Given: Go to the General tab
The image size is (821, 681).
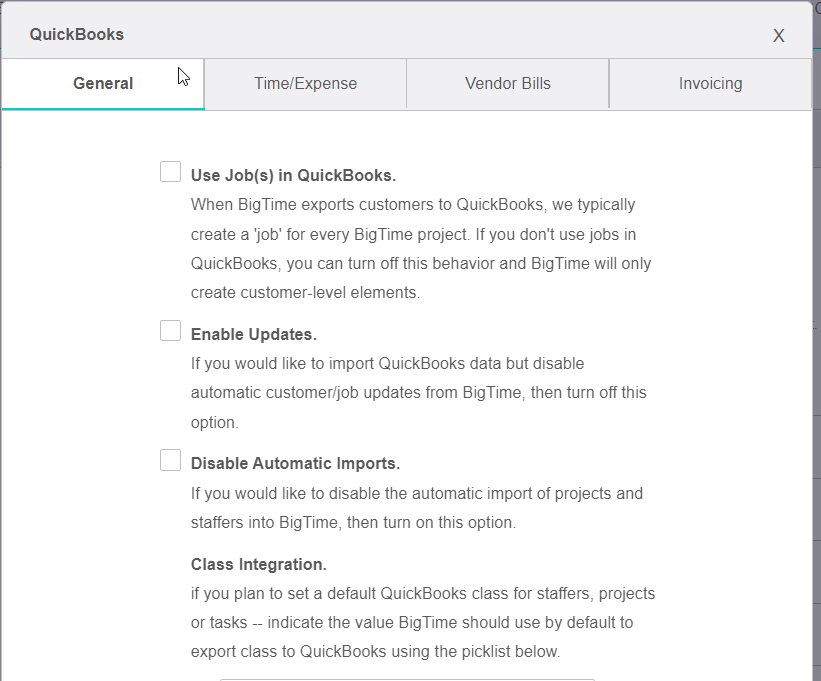Looking at the screenshot, I should pos(103,84).
